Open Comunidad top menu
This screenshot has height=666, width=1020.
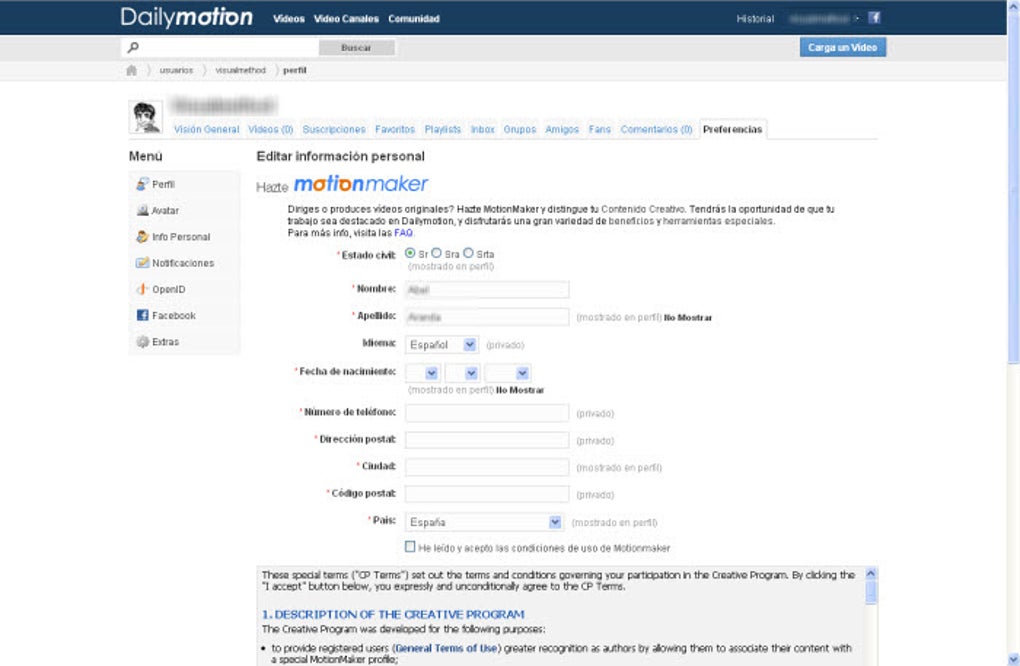(414, 19)
